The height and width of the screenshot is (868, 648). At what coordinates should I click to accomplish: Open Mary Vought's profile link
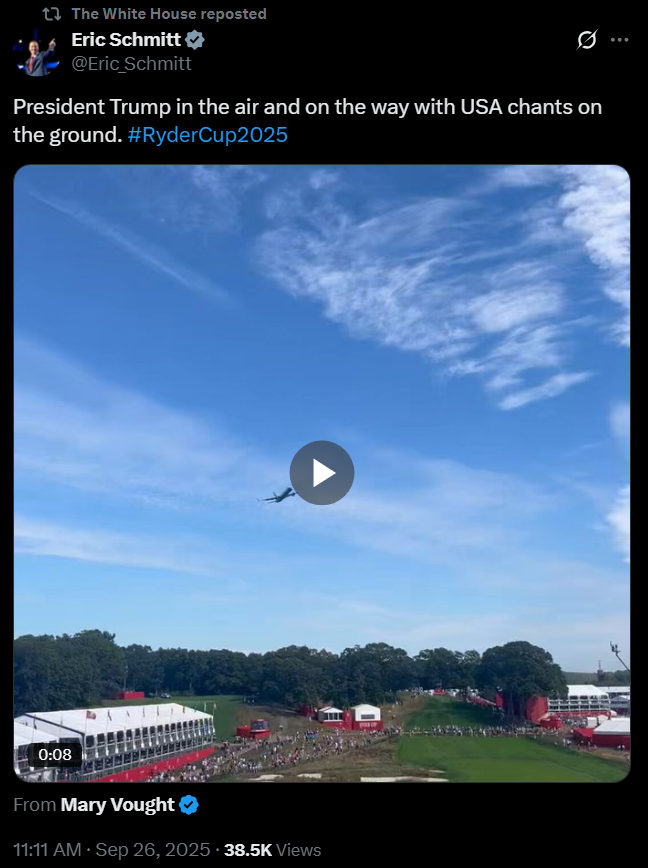117,805
